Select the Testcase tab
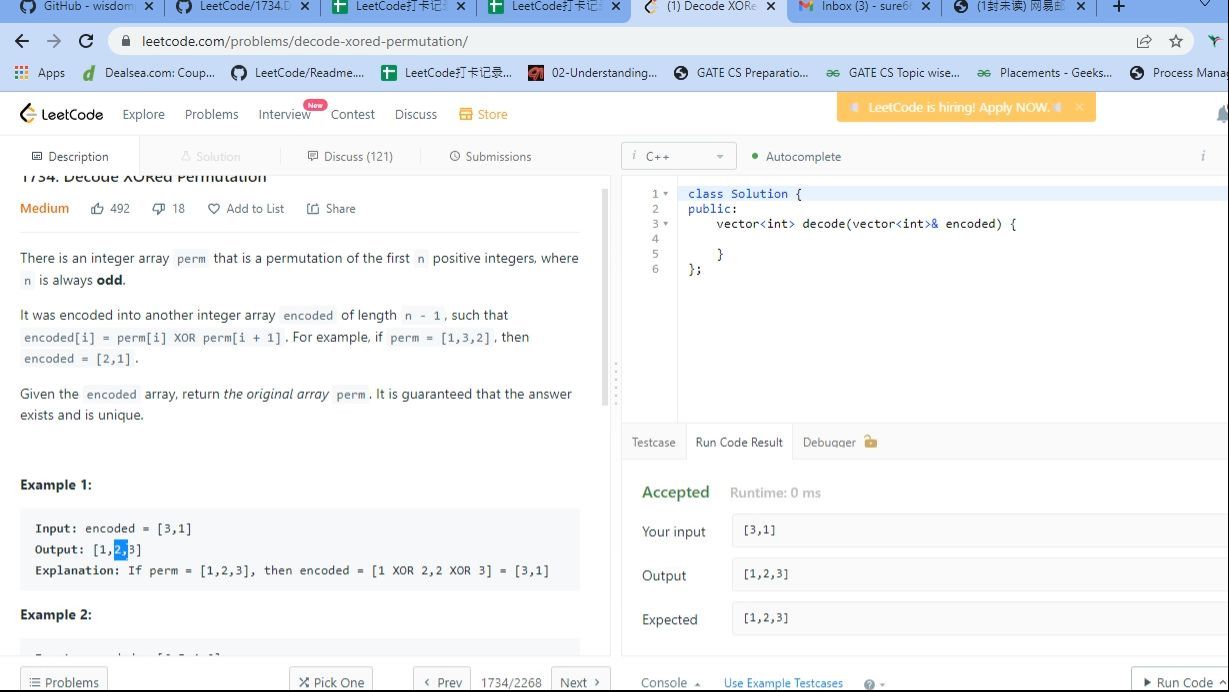 coord(653,442)
